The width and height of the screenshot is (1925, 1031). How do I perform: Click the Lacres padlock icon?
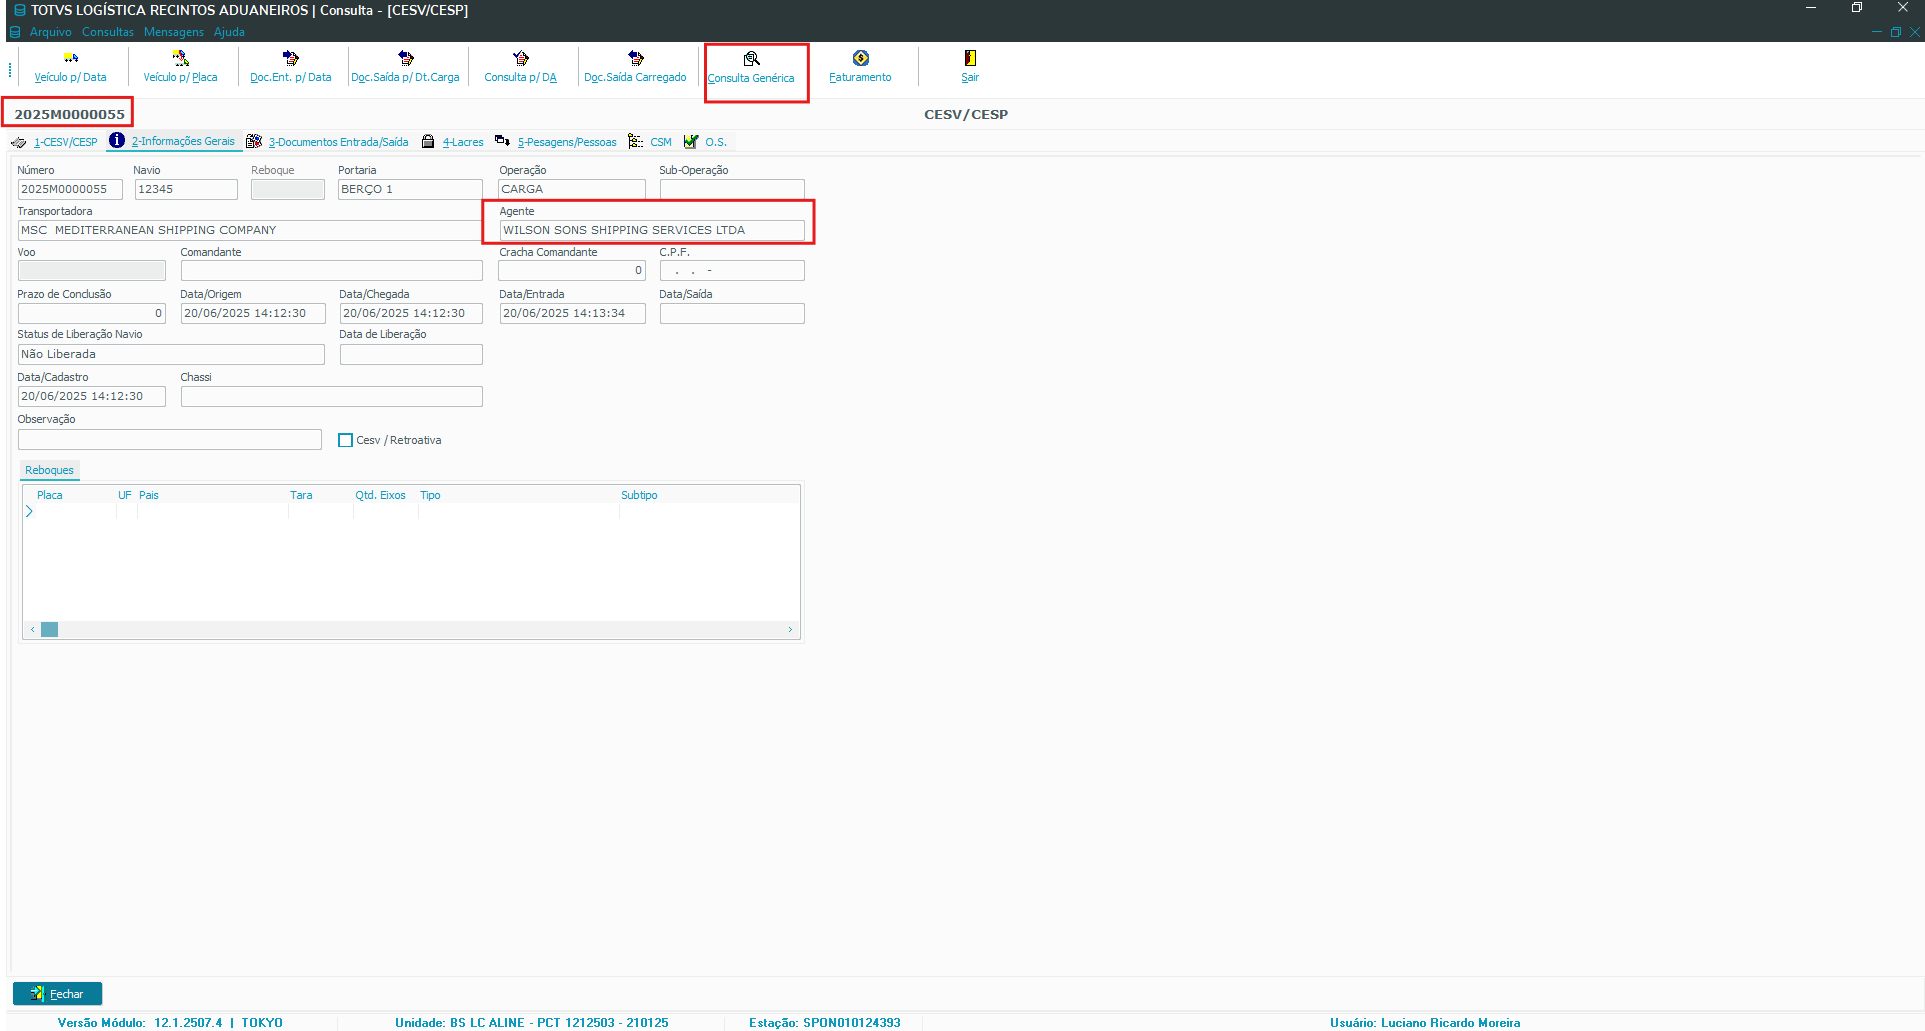(428, 142)
